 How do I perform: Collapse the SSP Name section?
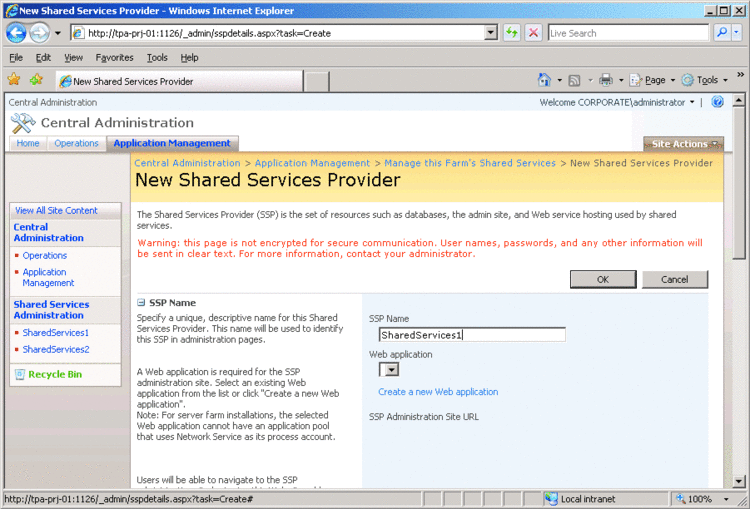click(x=141, y=303)
